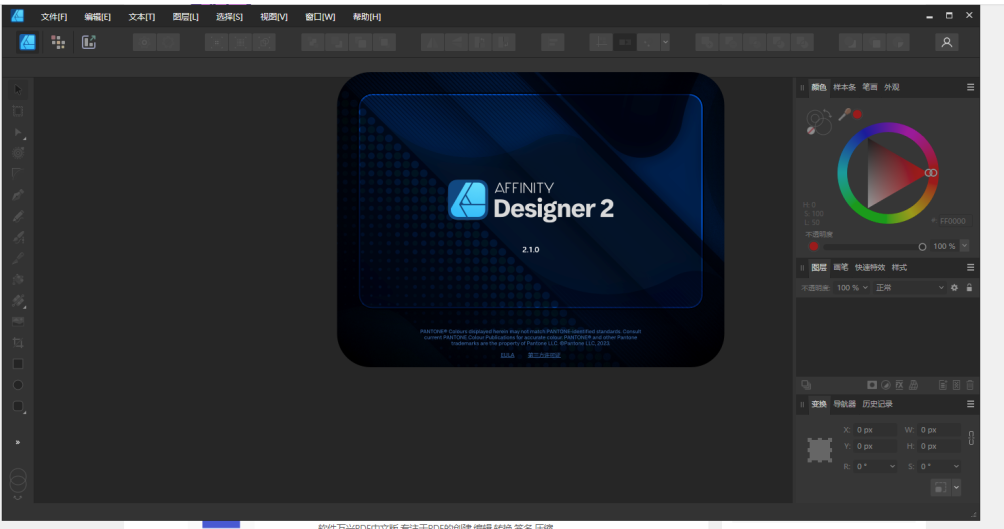Click the color opacity slider handle
The image size is (1004, 529).
[922, 247]
